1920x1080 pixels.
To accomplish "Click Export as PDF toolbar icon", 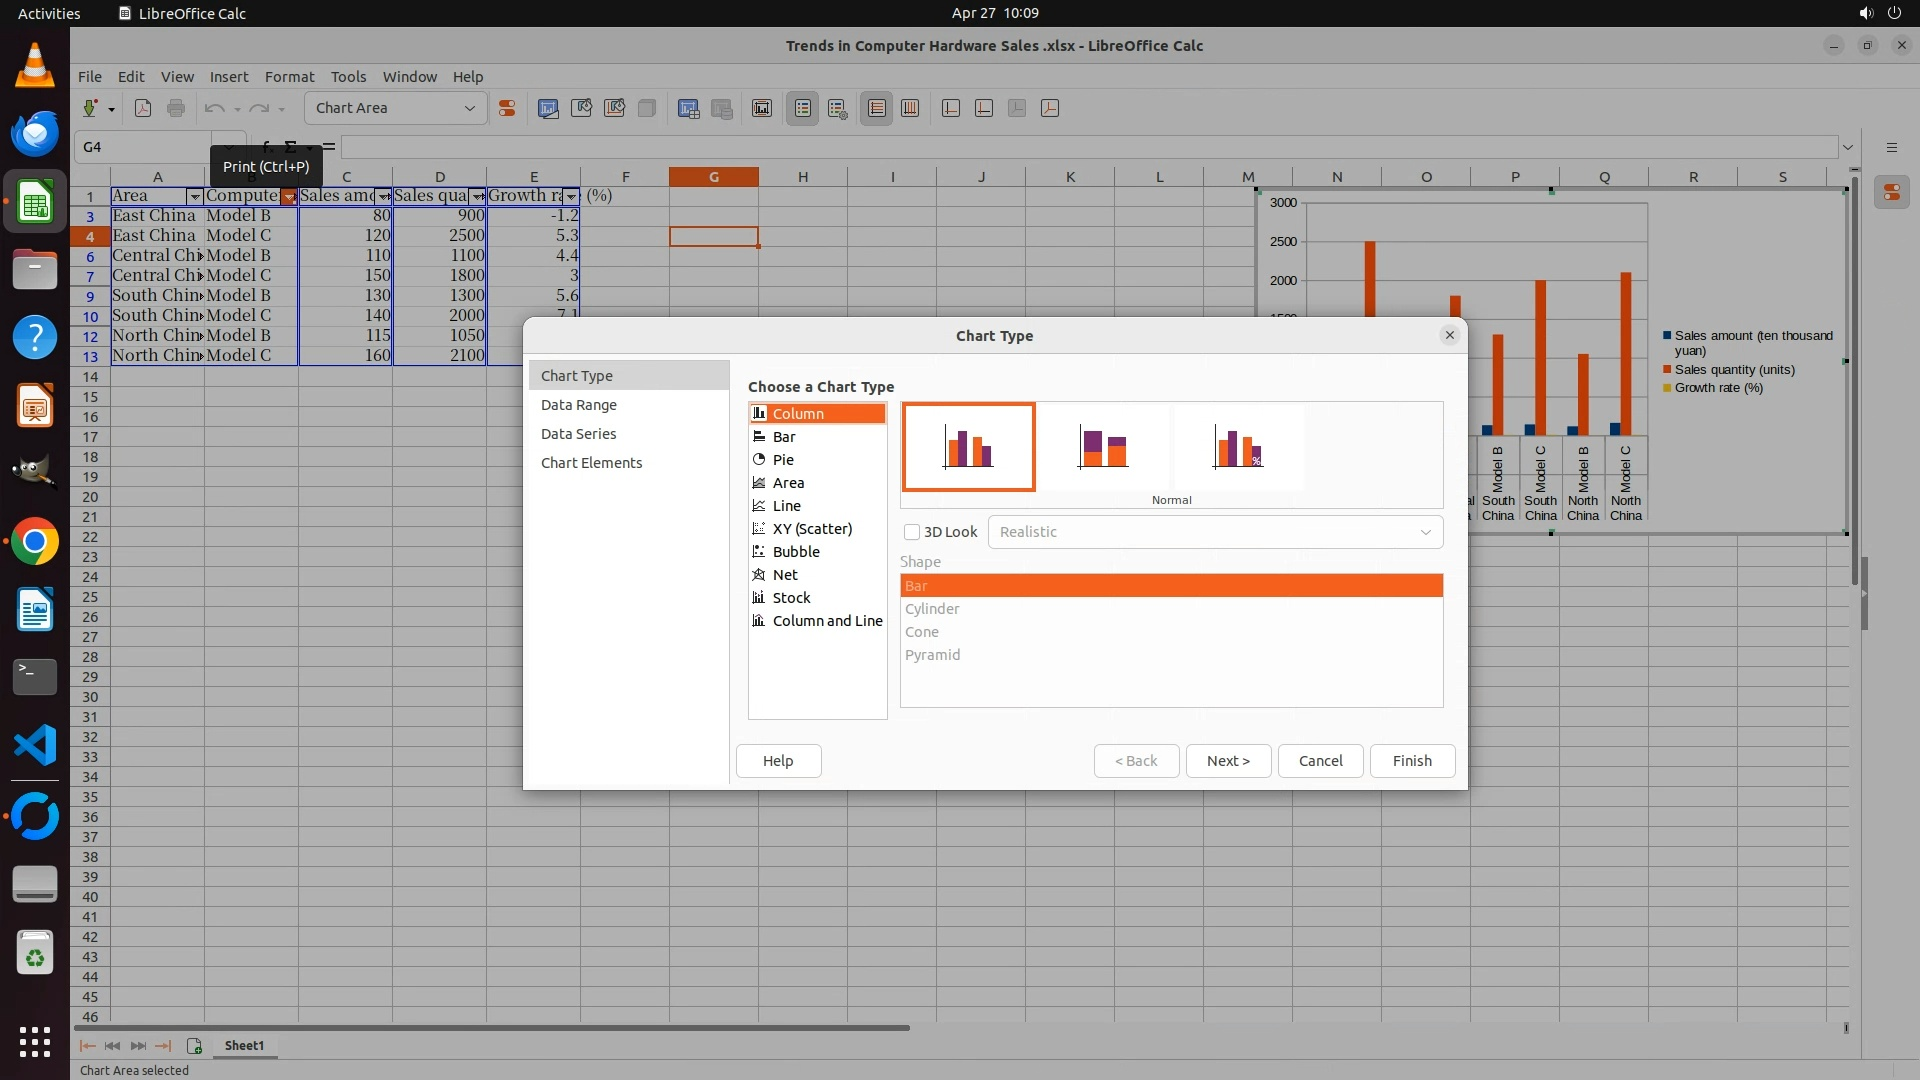I will [143, 108].
